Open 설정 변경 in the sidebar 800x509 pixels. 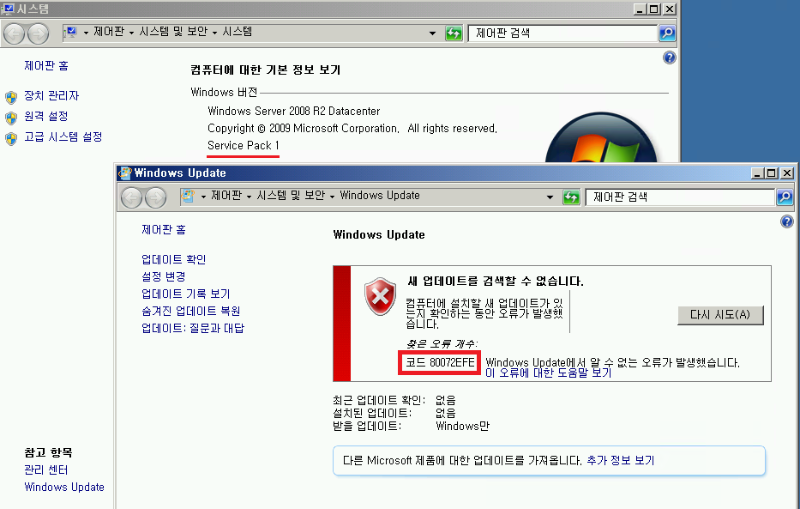pyautogui.click(x=163, y=277)
